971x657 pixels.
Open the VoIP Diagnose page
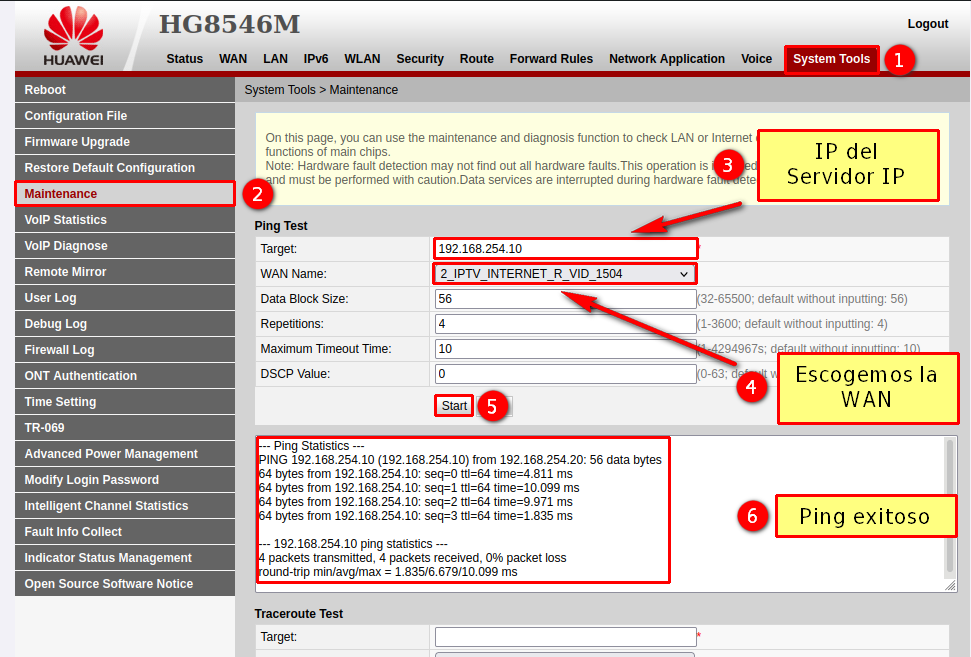point(66,246)
